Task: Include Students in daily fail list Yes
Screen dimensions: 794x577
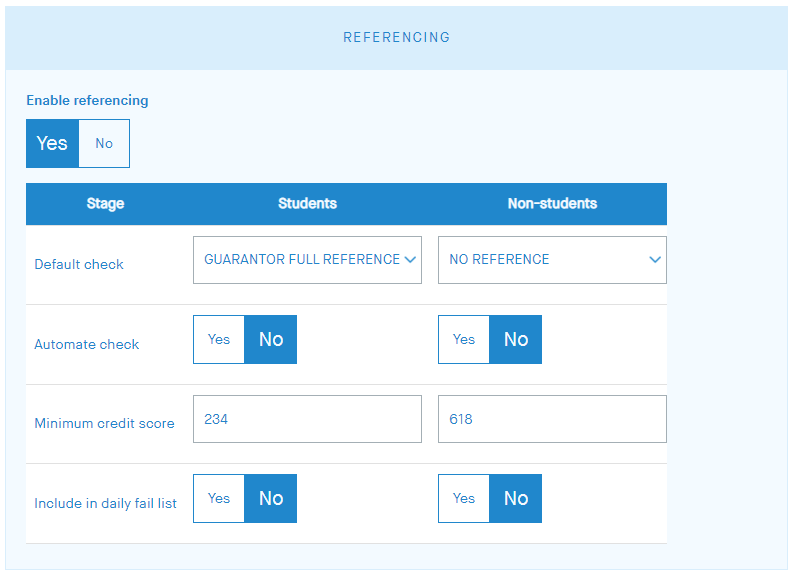Action: pyautogui.click(x=219, y=499)
